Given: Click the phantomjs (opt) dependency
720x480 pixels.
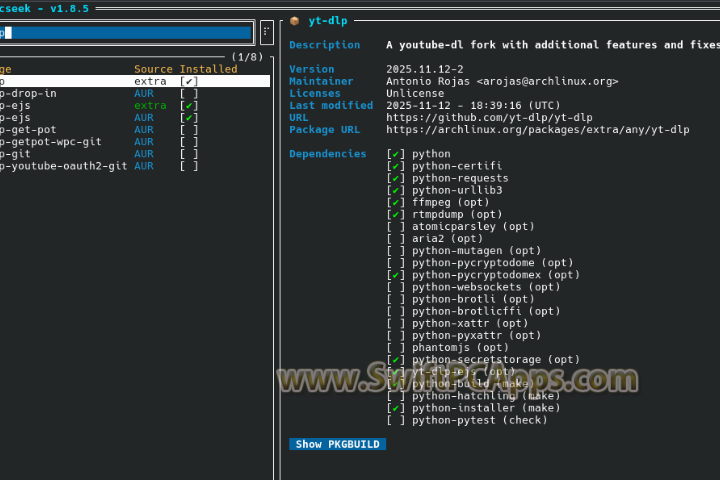Looking at the screenshot, I should [460, 347].
